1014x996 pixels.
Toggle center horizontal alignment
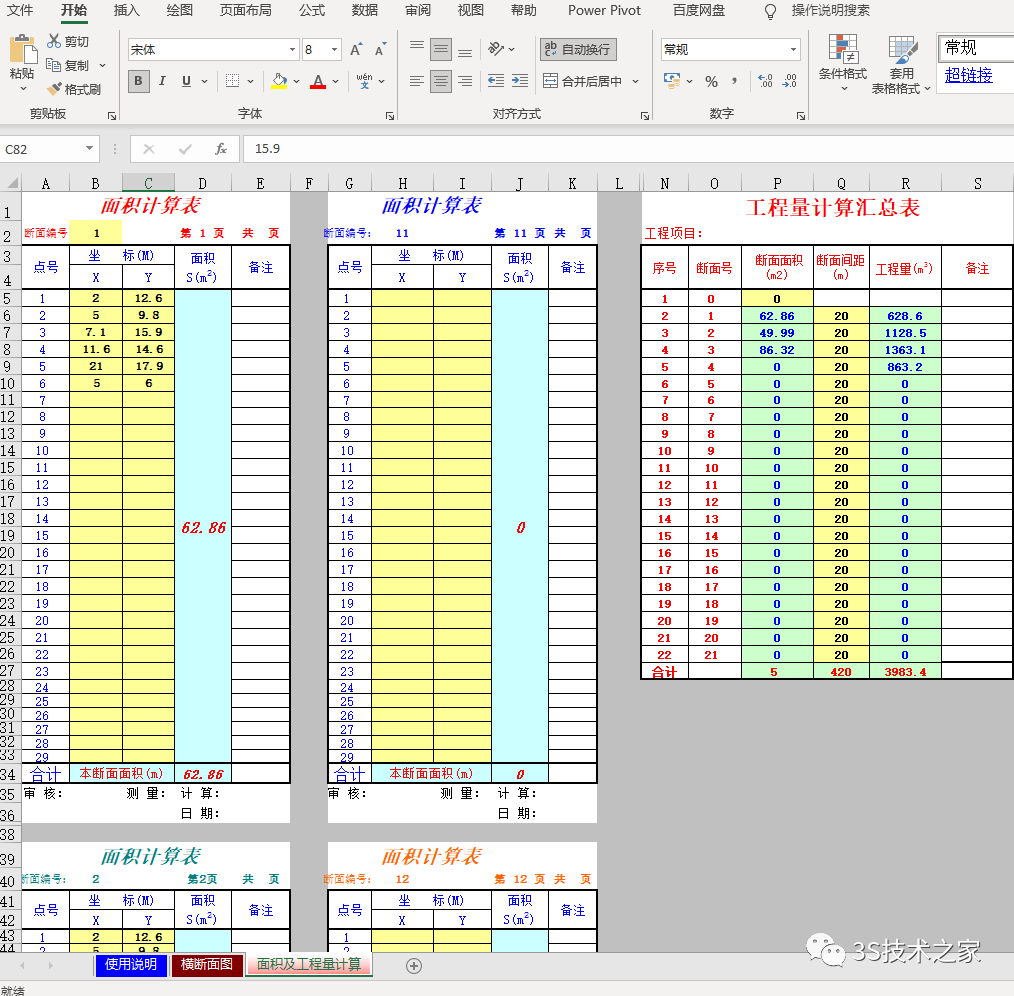441,81
